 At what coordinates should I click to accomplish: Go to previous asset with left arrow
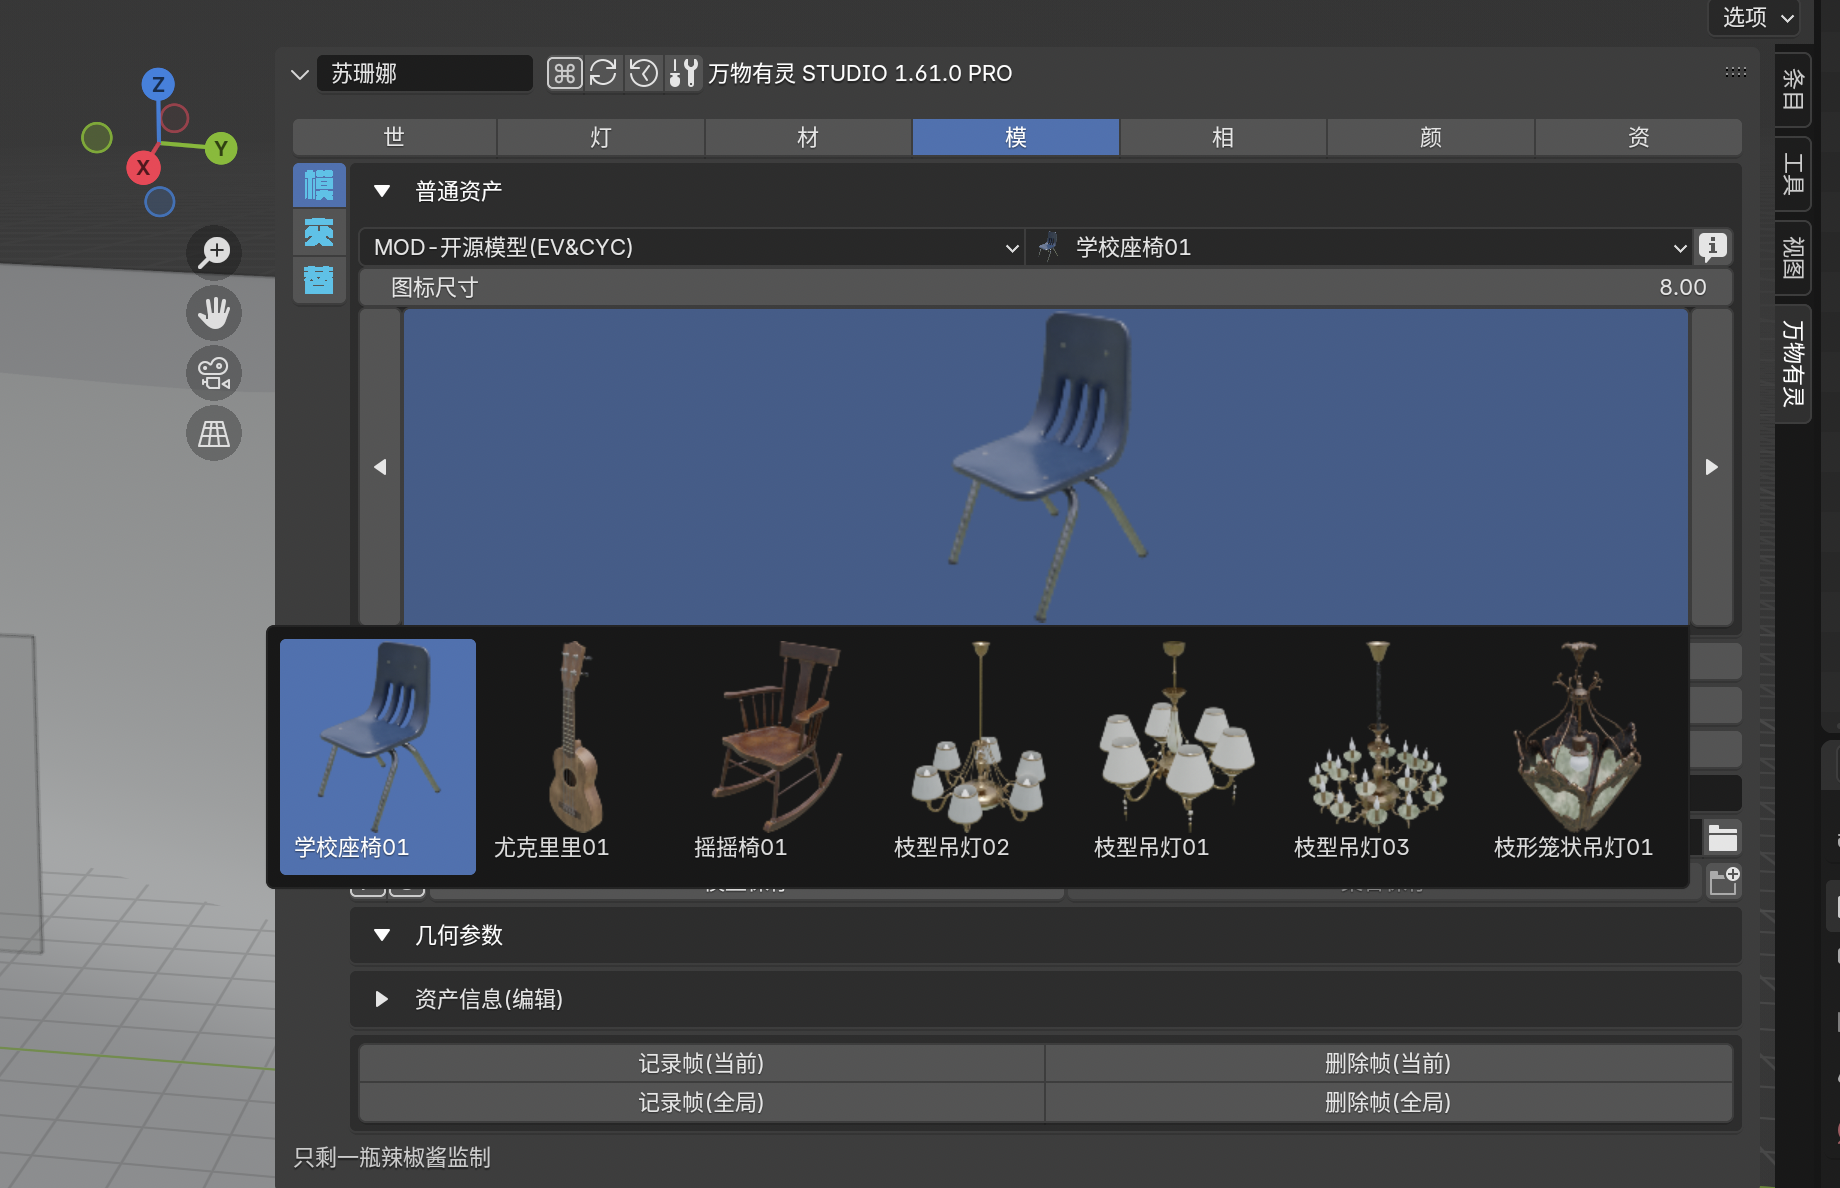380,467
